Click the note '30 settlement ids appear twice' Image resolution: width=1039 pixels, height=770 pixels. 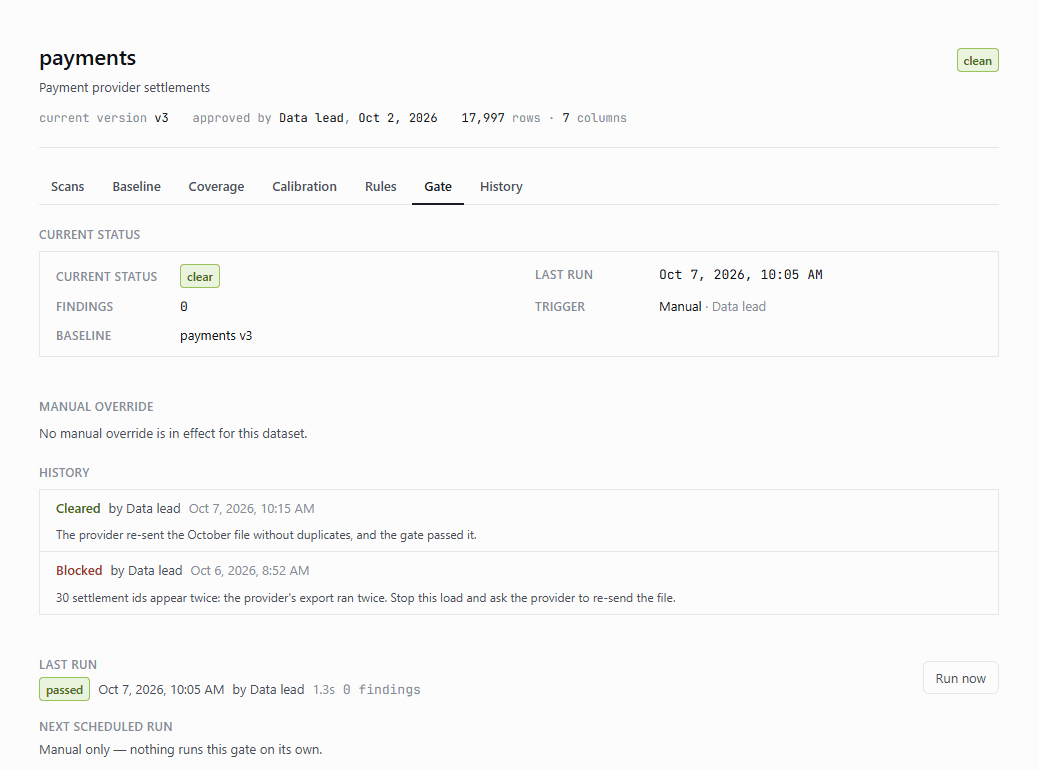(366, 598)
